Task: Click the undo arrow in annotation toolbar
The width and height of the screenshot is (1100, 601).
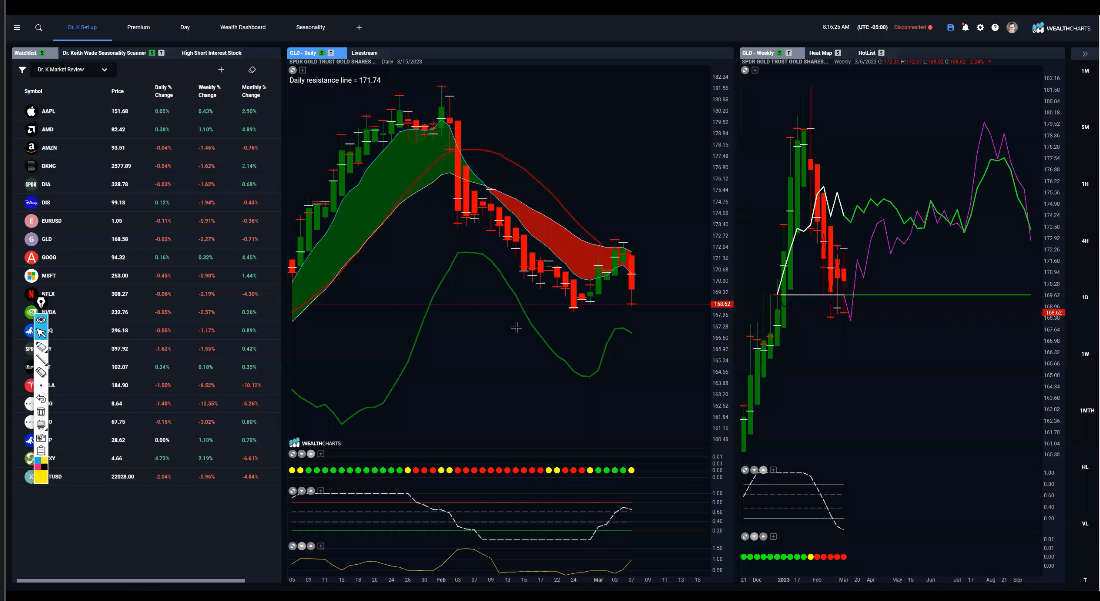Action: point(41,399)
